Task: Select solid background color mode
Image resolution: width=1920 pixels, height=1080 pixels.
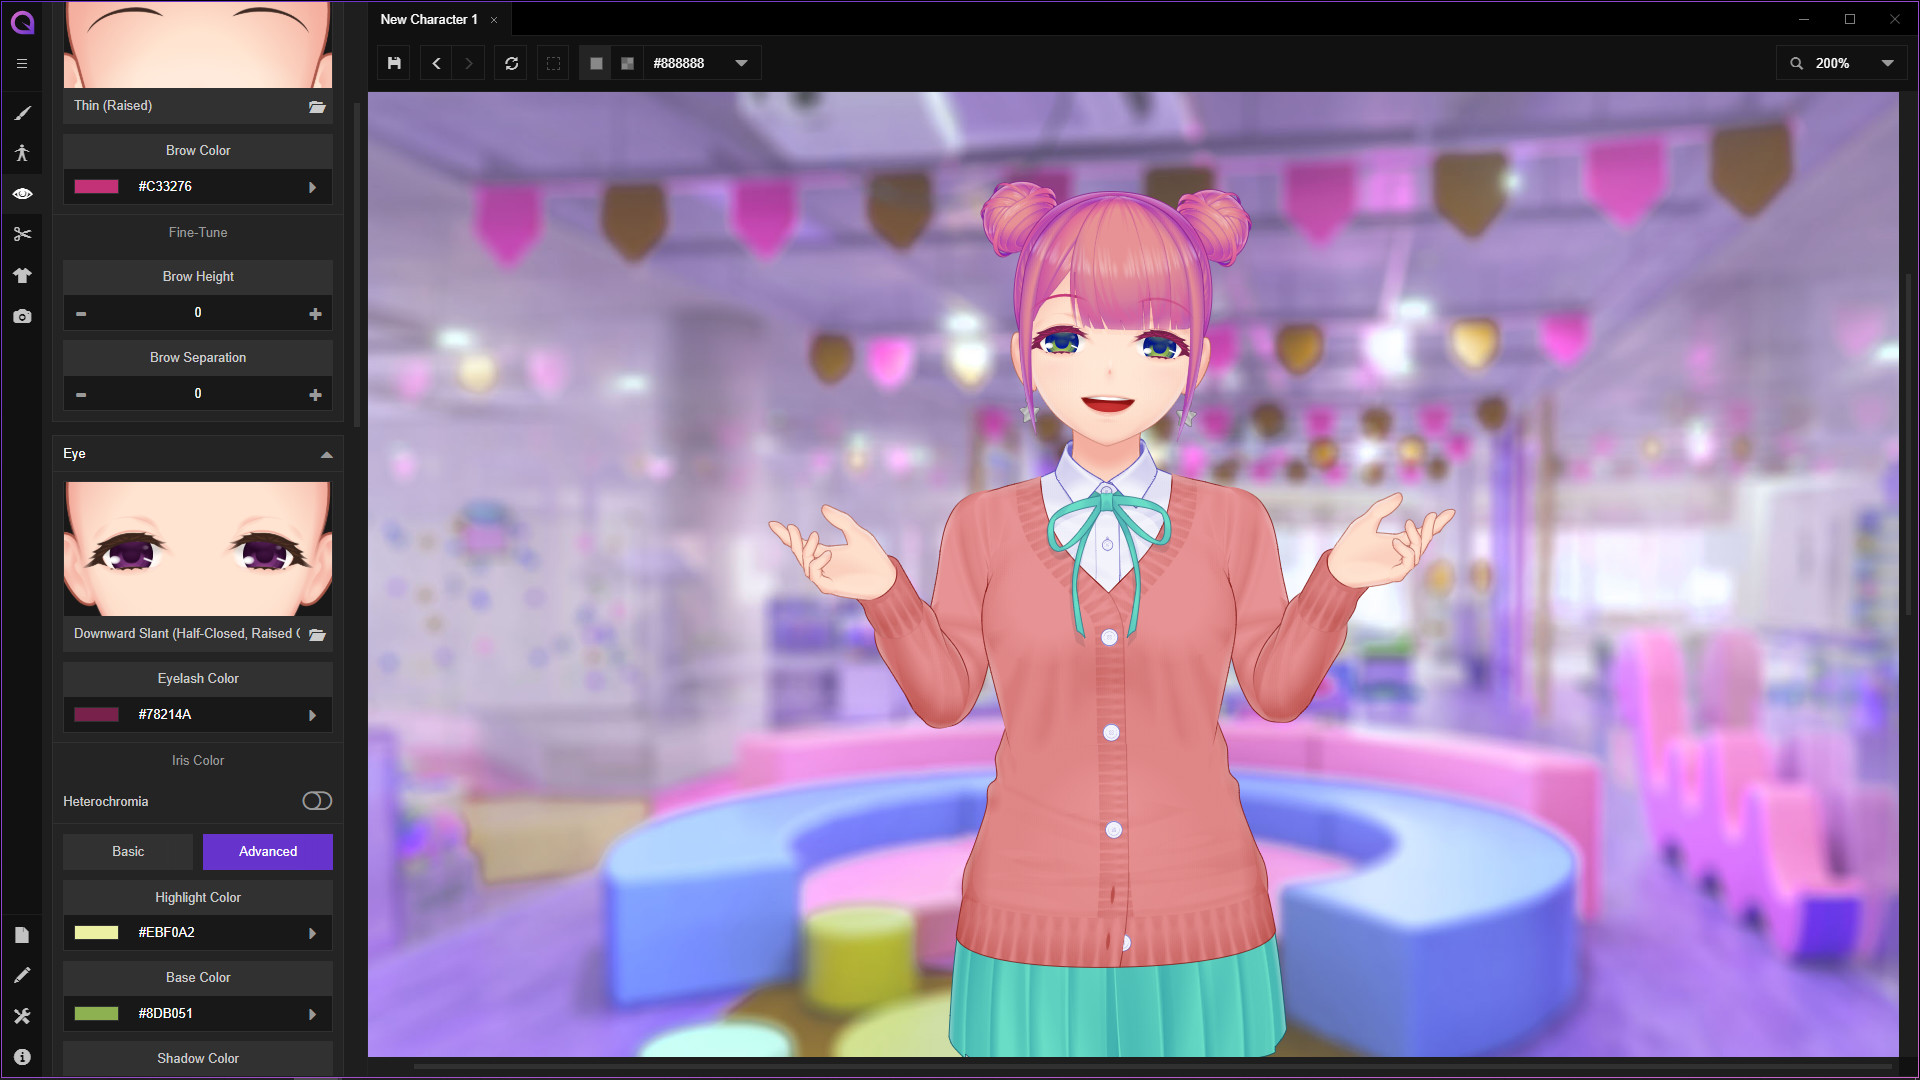Action: click(x=596, y=63)
